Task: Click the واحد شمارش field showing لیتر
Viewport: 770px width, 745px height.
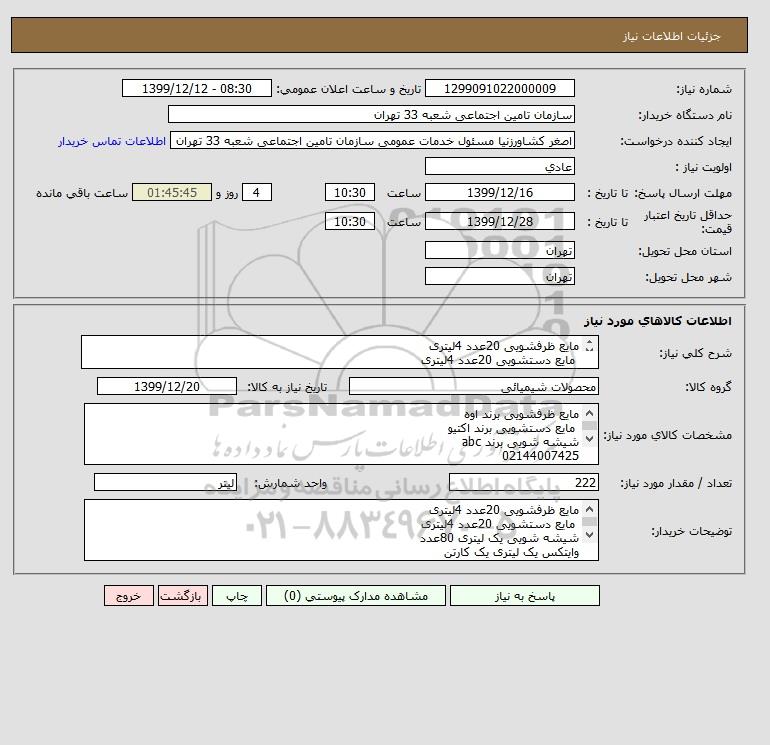Action: click(x=165, y=483)
